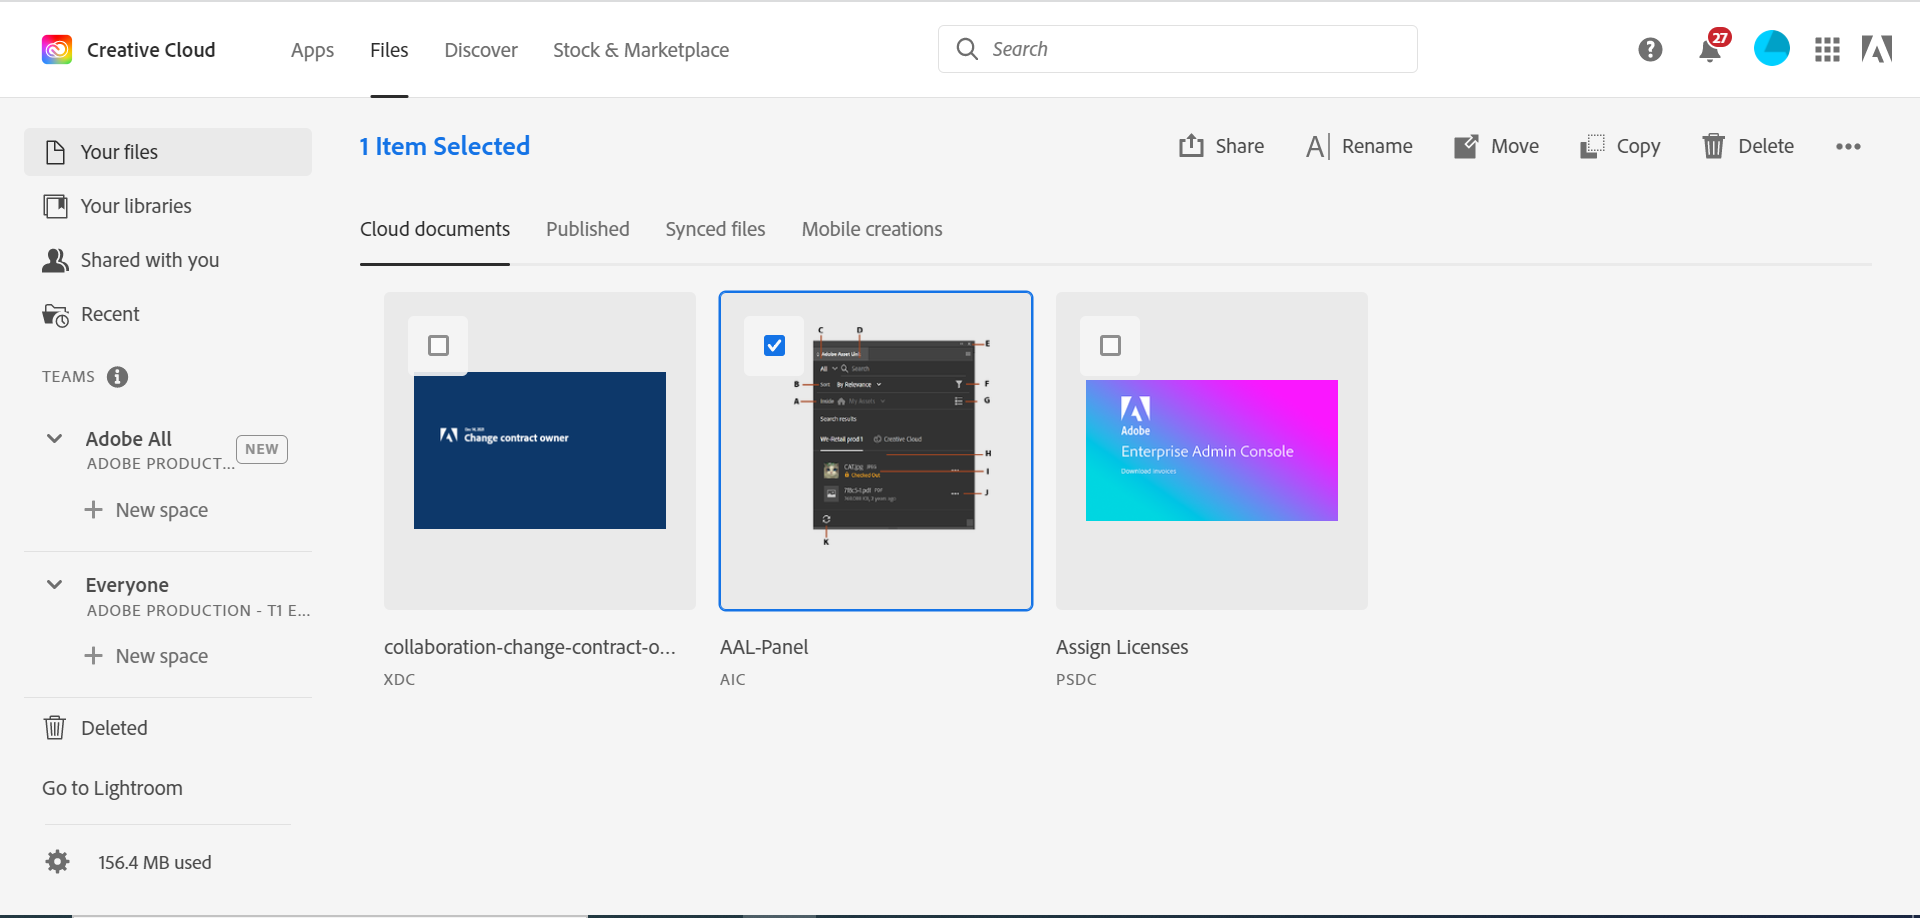Click the Shared with you people icon
The height and width of the screenshot is (918, 1920).
55,260
